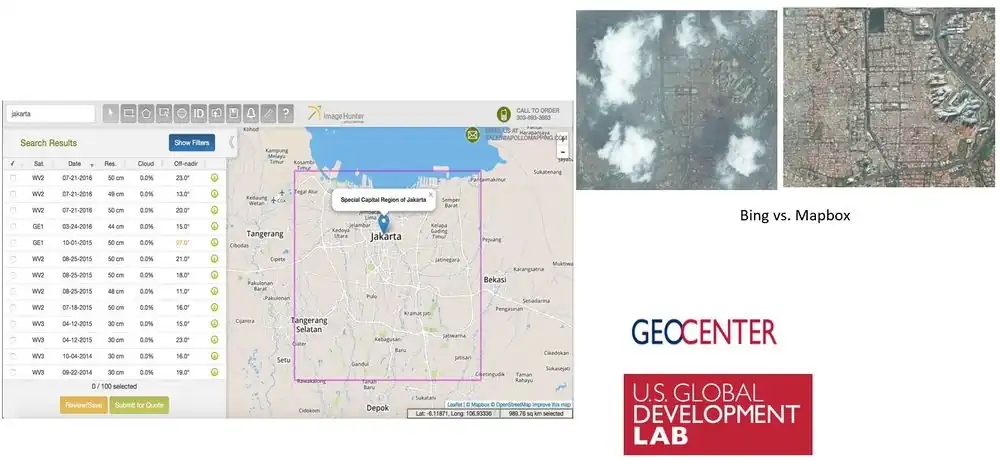Click the map zoom out minus control

pos(563,153)
